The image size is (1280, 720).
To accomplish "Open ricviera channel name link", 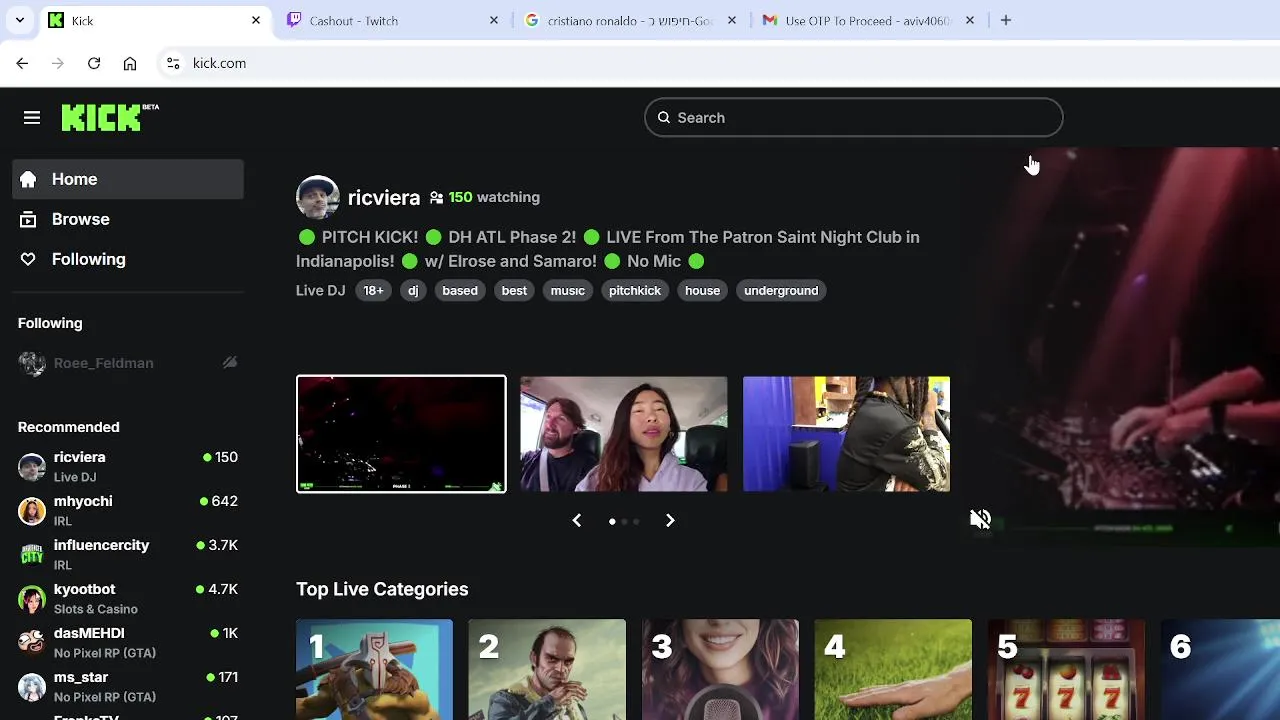I will (384, 198).
